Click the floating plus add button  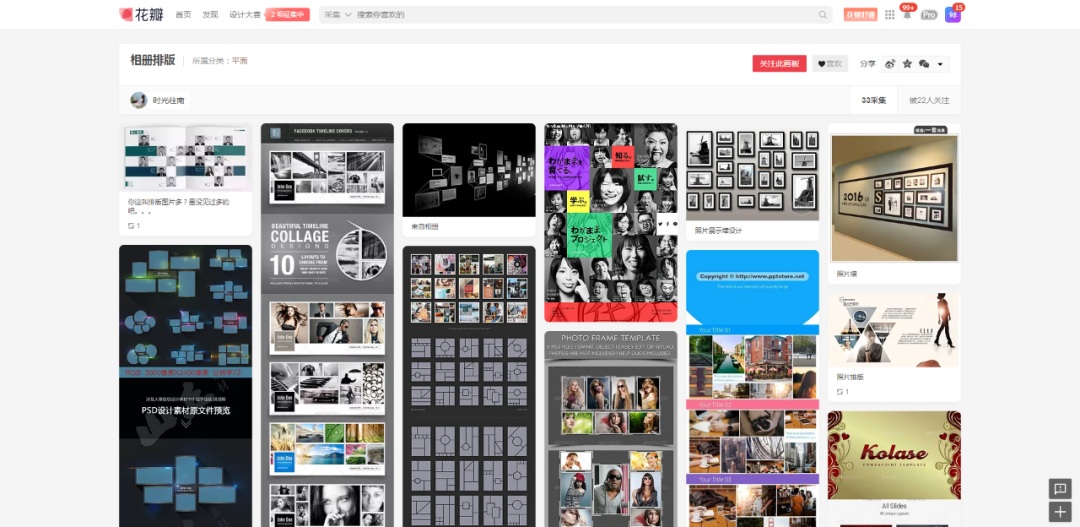[1060, 512]
